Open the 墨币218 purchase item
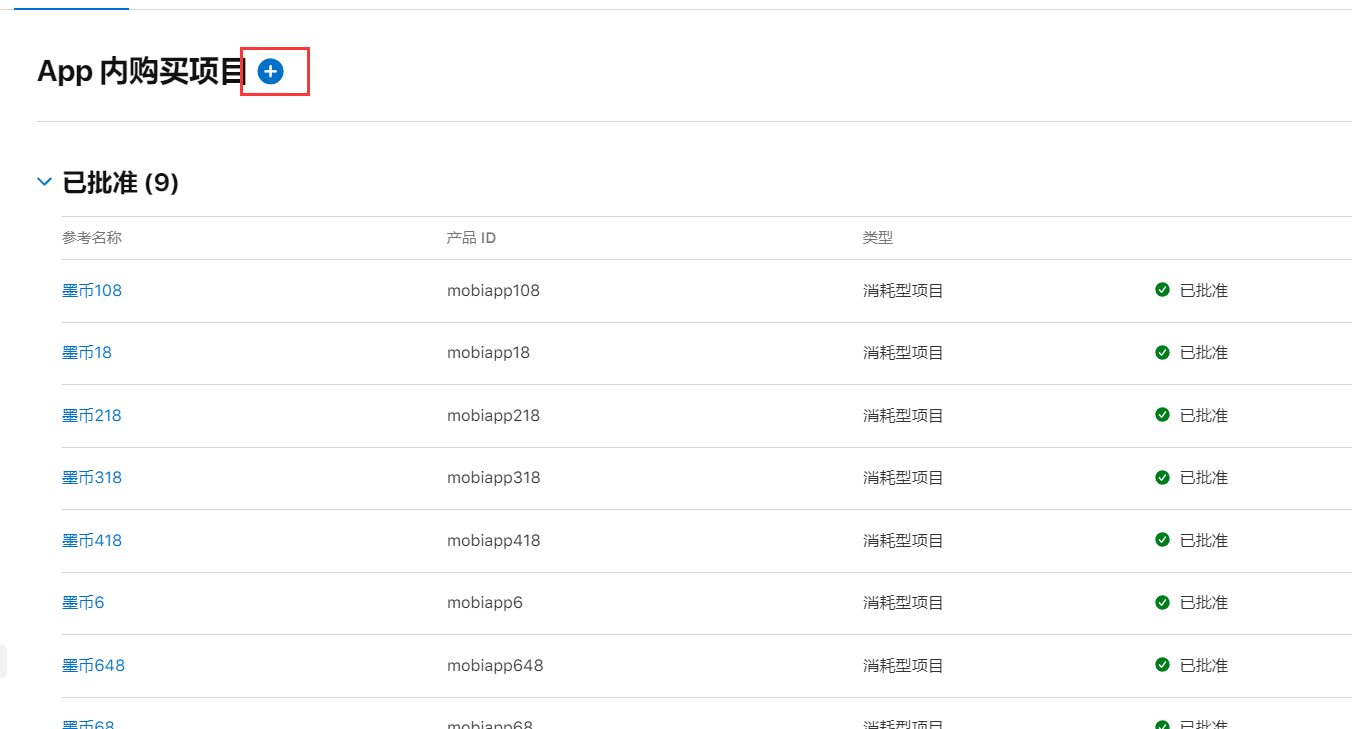Viewport: 1352px width, 729px height. pos(92,415)
